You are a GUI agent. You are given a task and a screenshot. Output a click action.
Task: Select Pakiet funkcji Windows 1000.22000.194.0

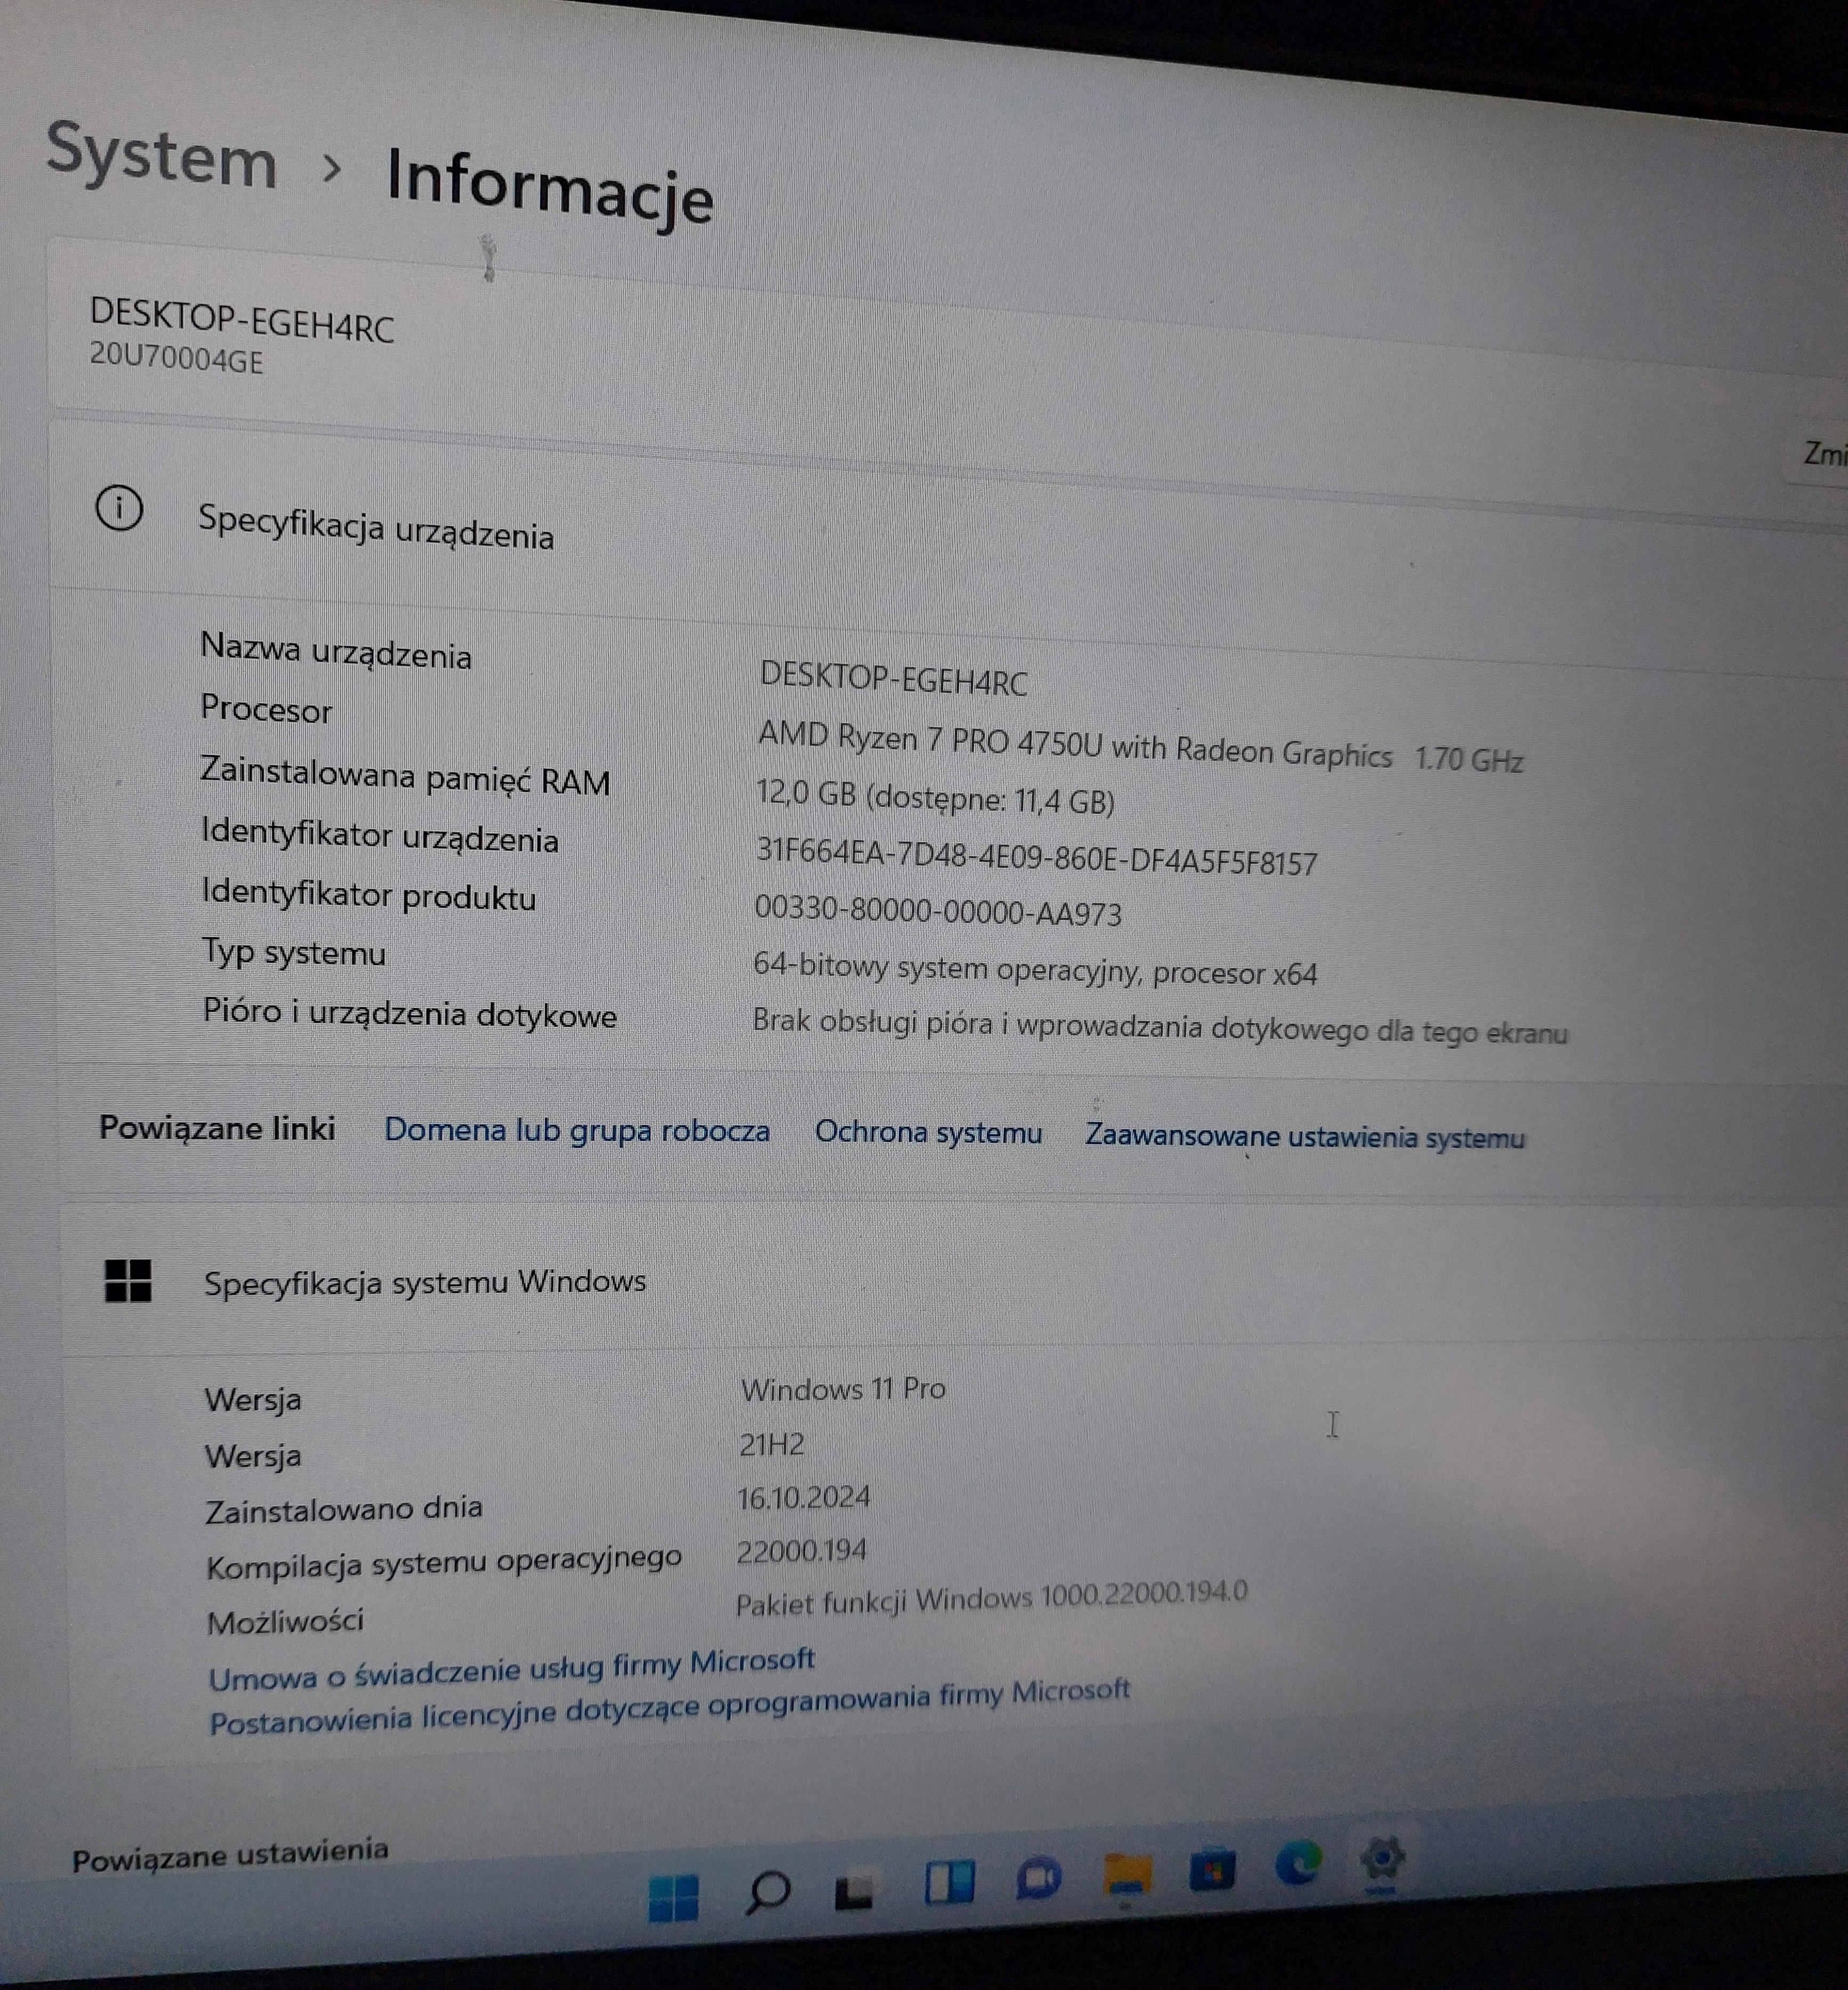[992, 1597]
